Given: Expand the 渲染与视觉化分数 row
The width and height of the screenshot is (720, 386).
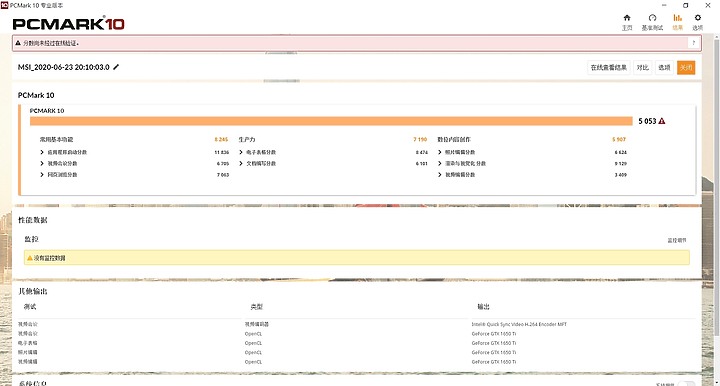Looking at the screenshot, I should (439, 163).
